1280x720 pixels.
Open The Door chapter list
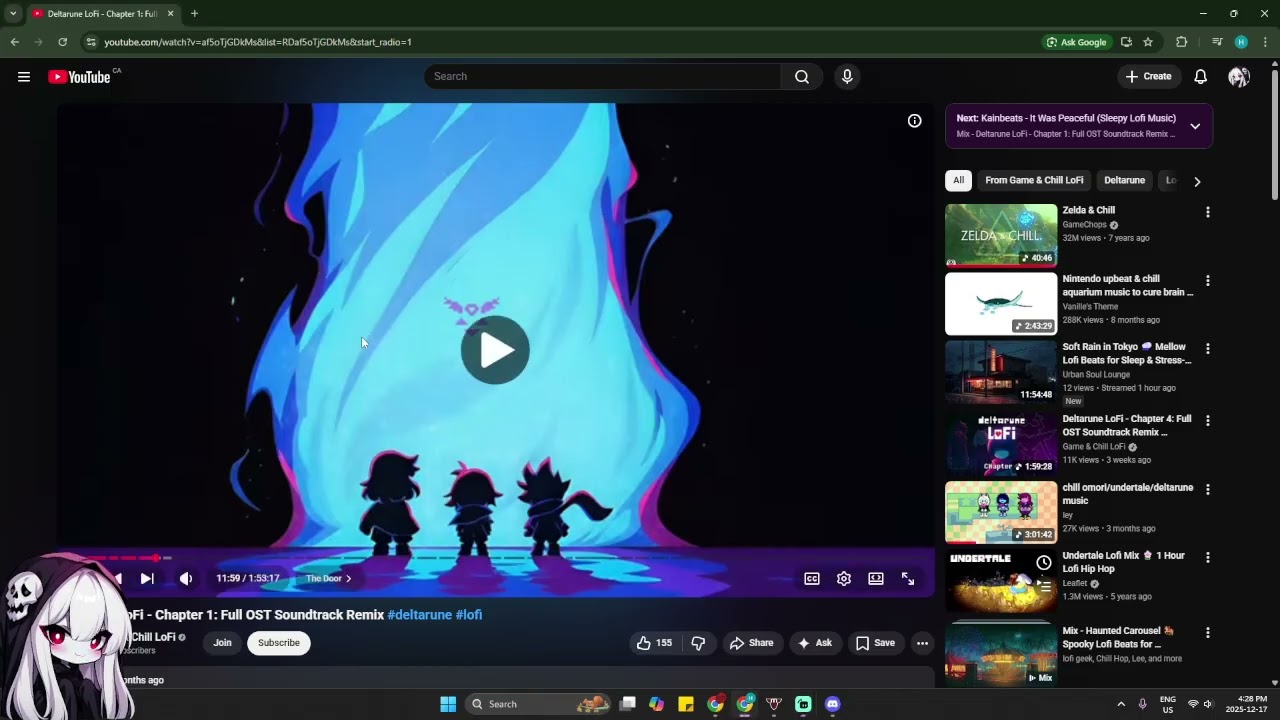tap(329, 579)
